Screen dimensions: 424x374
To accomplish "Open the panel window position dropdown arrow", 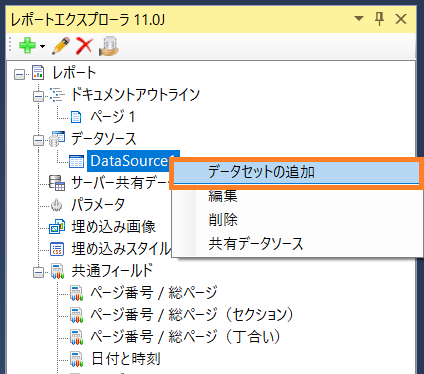I will click(x=359, y=19).
